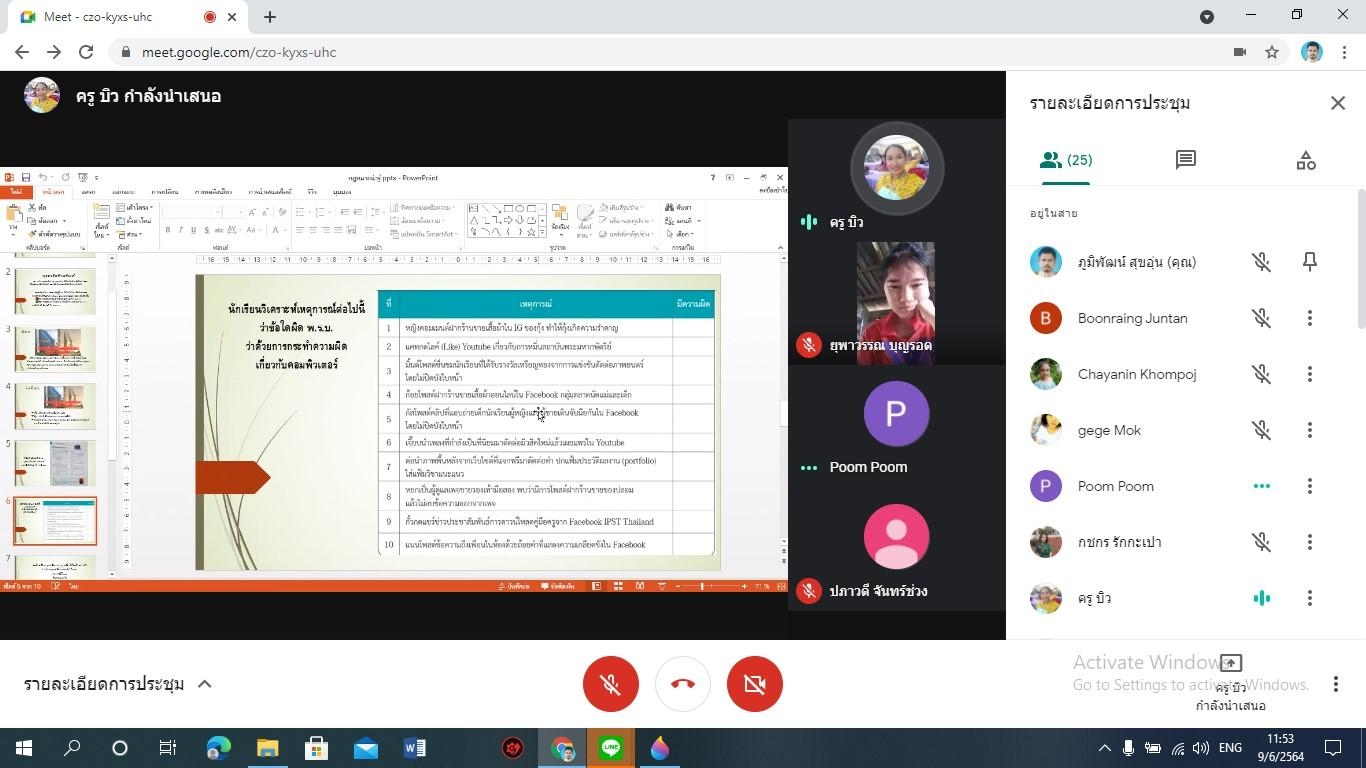Screen dimensions: 1366x768
Task: Click the presentation screen icon above ครู บิว
Action: [x=1231, y=663]
